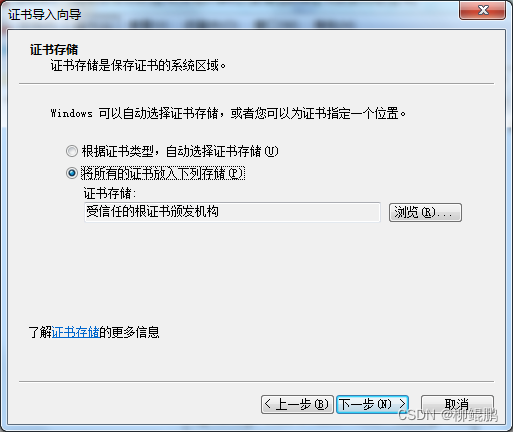The width and height of the screenshot is (513, 432).
Task: Click the 自动选择证书存储(U) option label text
Action: [180, 151]
